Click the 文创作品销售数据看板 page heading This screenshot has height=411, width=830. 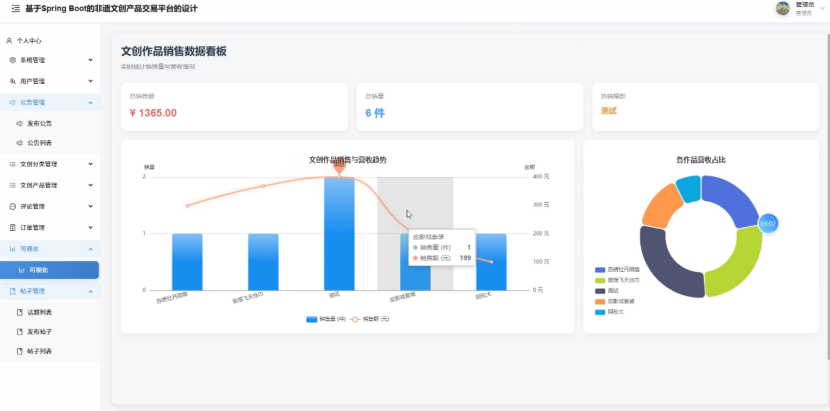174,51
